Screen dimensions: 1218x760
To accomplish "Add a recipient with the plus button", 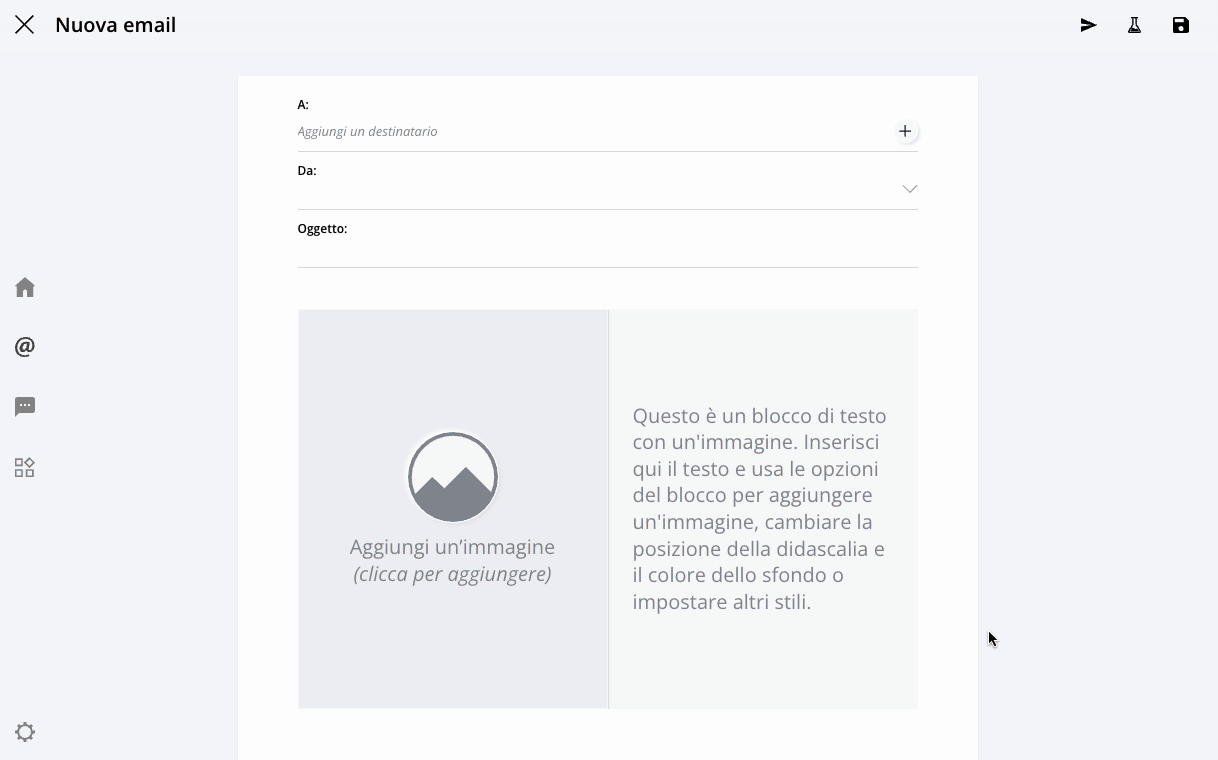I will point(905,131).
